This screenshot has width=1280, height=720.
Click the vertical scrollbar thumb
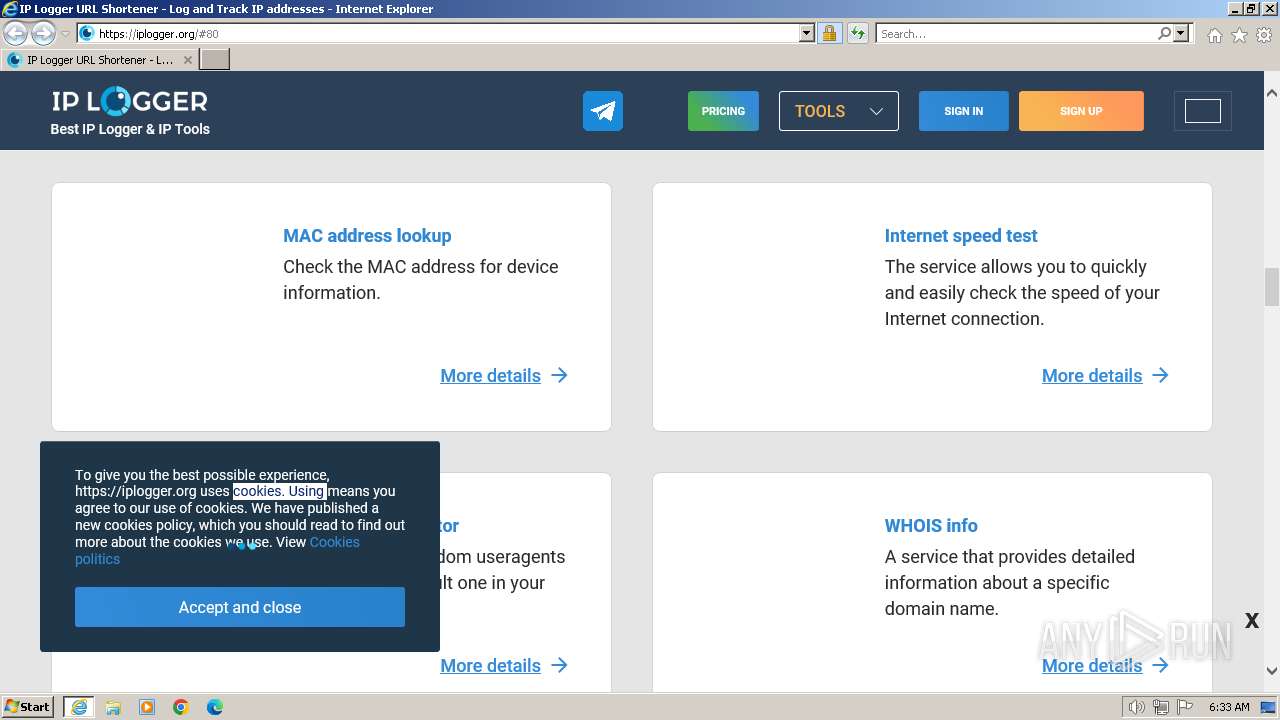[1272, 287]
